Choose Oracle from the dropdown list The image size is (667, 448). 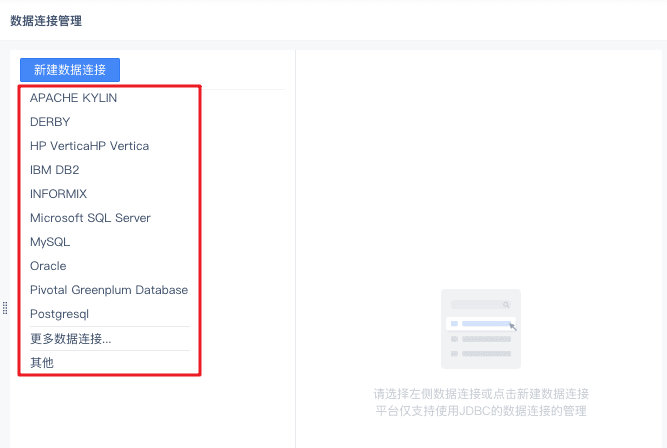(x=48, y=266)
